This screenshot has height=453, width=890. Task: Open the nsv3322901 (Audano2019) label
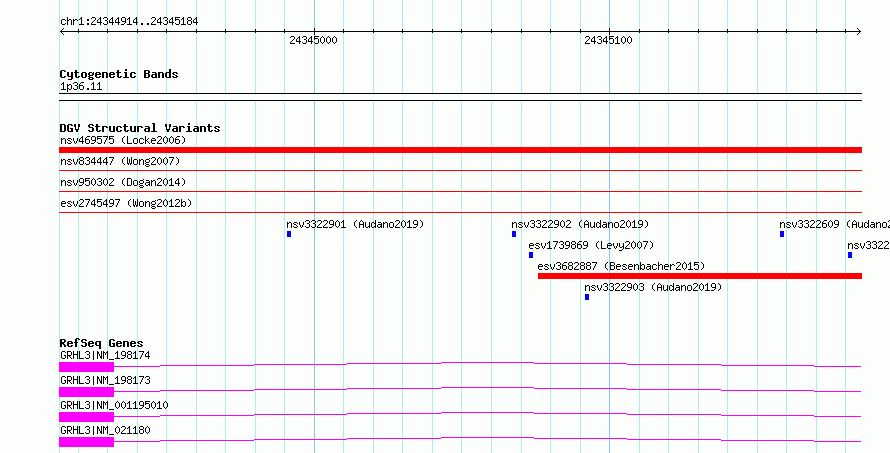click(355, 224)
